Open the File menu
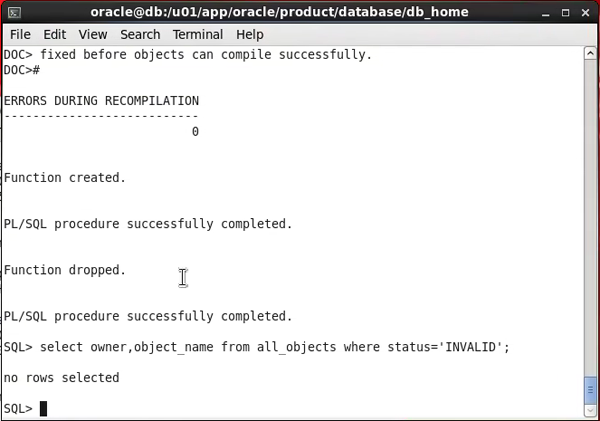The width and height of the screenshot is (600, 421). [x=20, y=34]
